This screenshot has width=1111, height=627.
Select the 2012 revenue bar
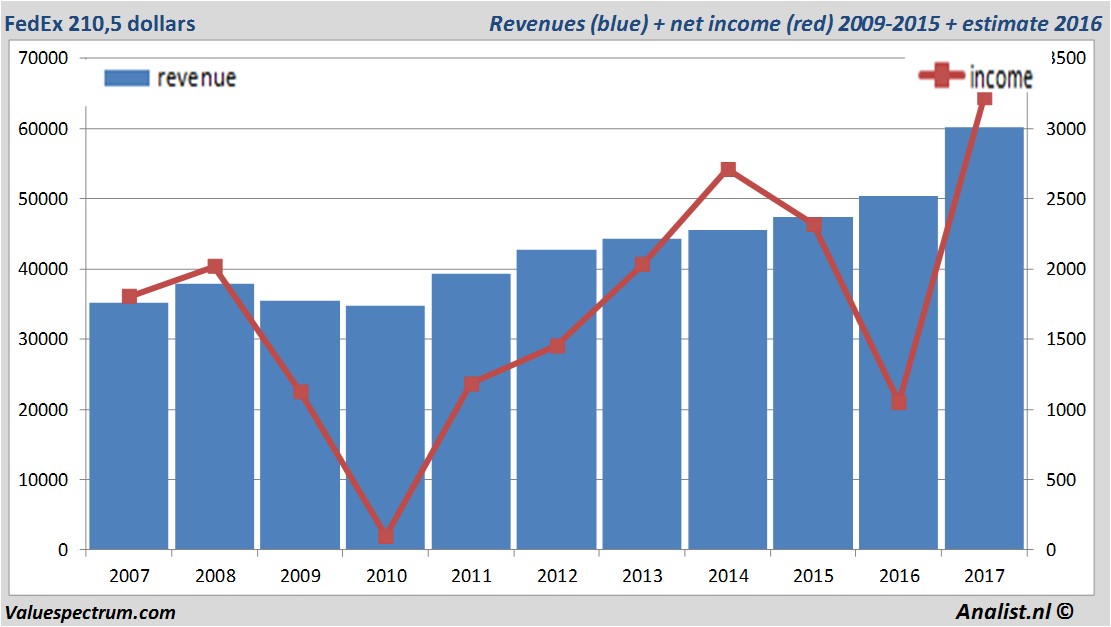pyautogui.click(x=557, y=400)
